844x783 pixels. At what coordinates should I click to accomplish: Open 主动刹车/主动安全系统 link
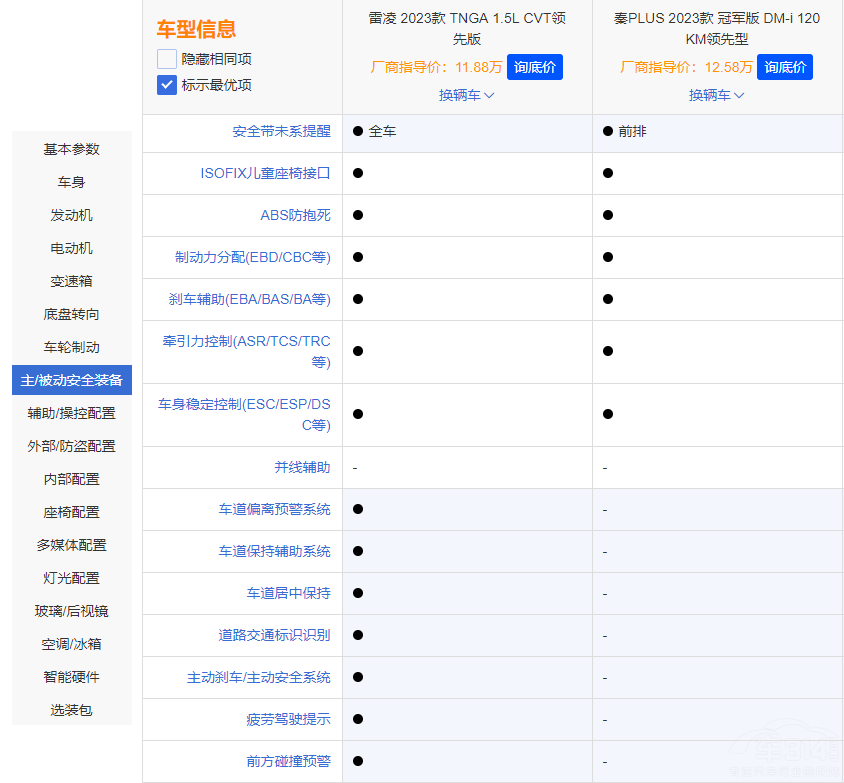click(x=258, y=677)
